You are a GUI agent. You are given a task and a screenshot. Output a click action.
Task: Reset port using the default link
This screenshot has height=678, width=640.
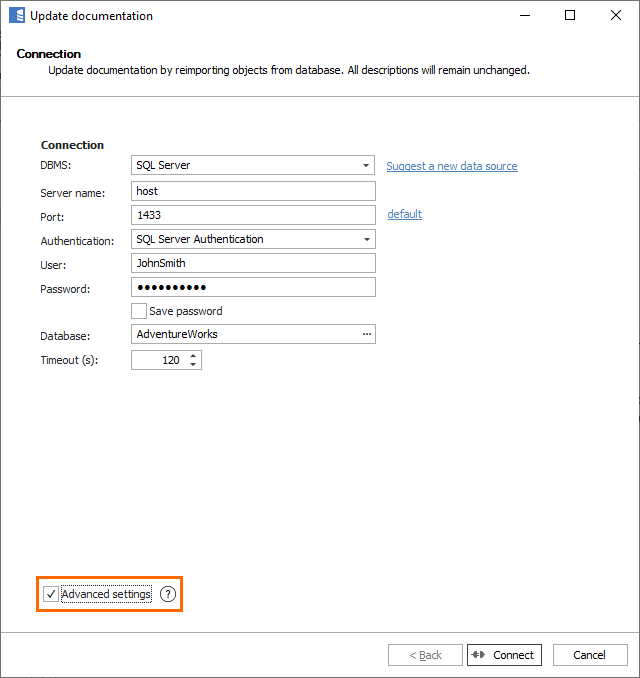404,214
